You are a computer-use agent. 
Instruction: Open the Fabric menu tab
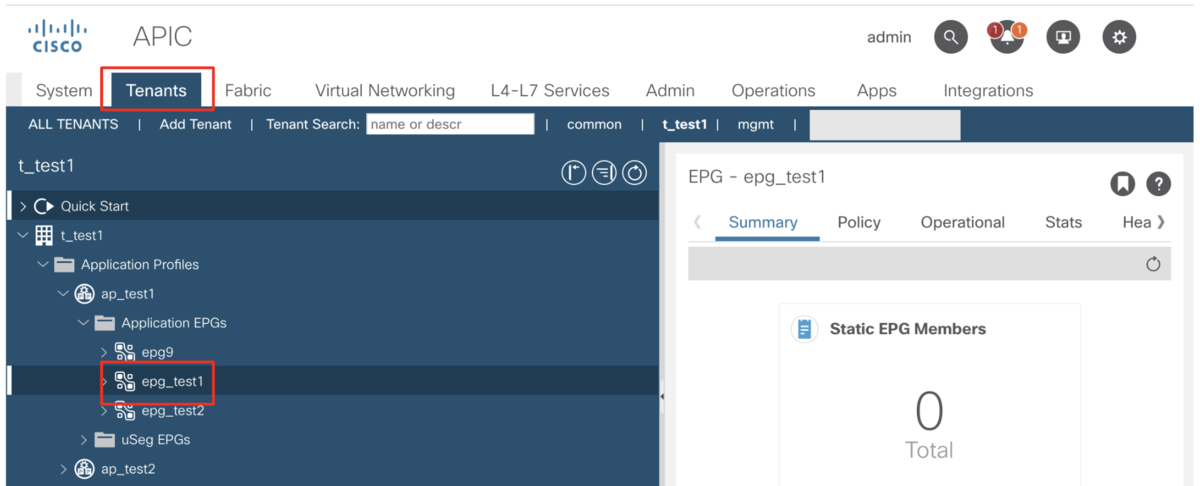pos(248,90)
